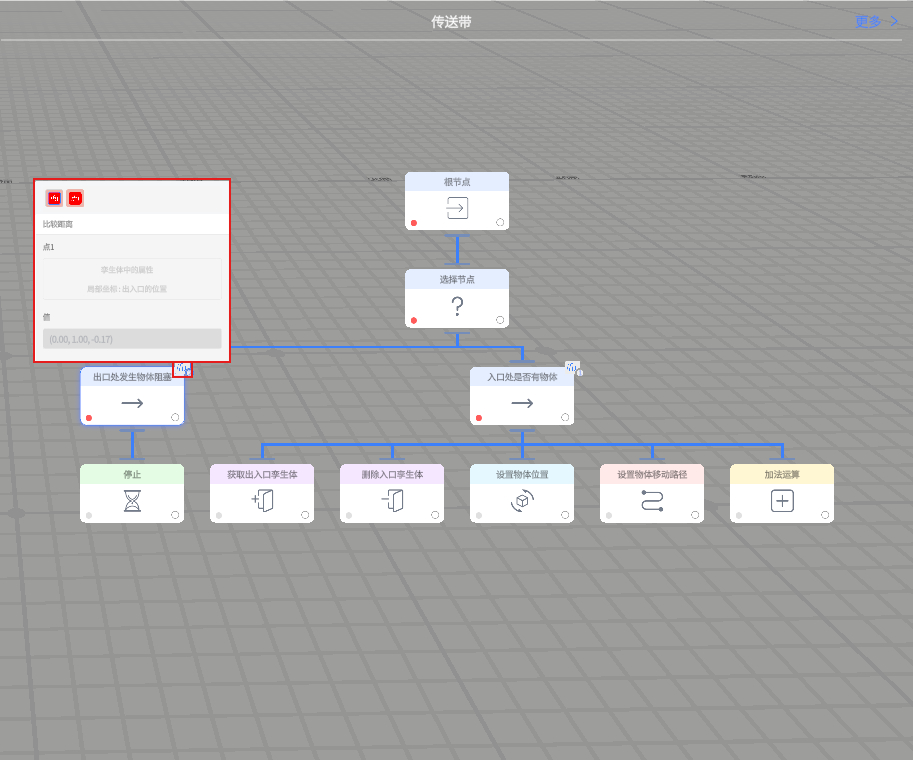913x760 pixels.
Task: Select the 删除入口孪生体 node icon
Action: click(392, 501)
